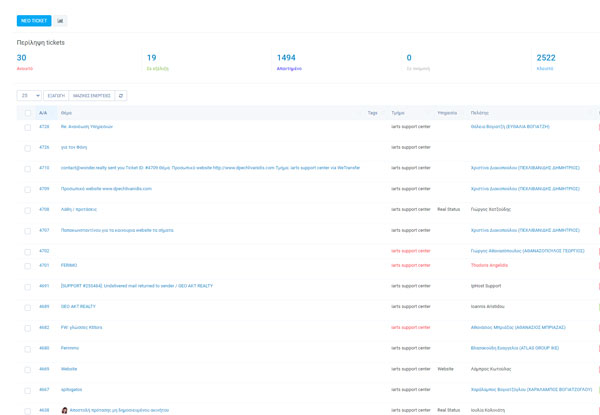The width and height of the screenshot is (600, 415).
Task: Sort by Πελάτης column header
Action: click(479, 113)
